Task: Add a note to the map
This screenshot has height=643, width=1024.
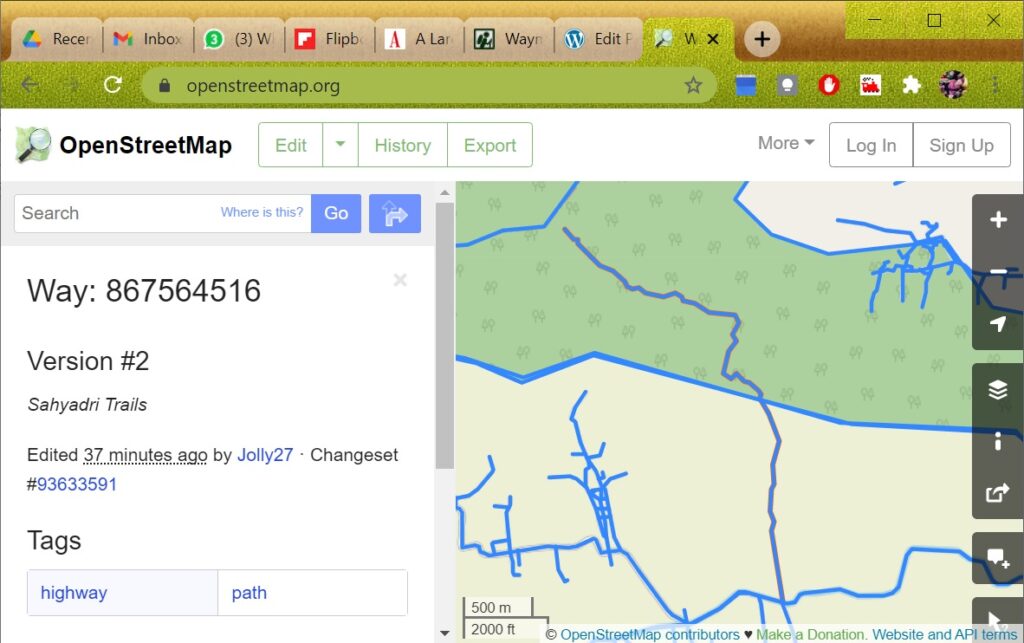Action: click(x=998, y=558)
